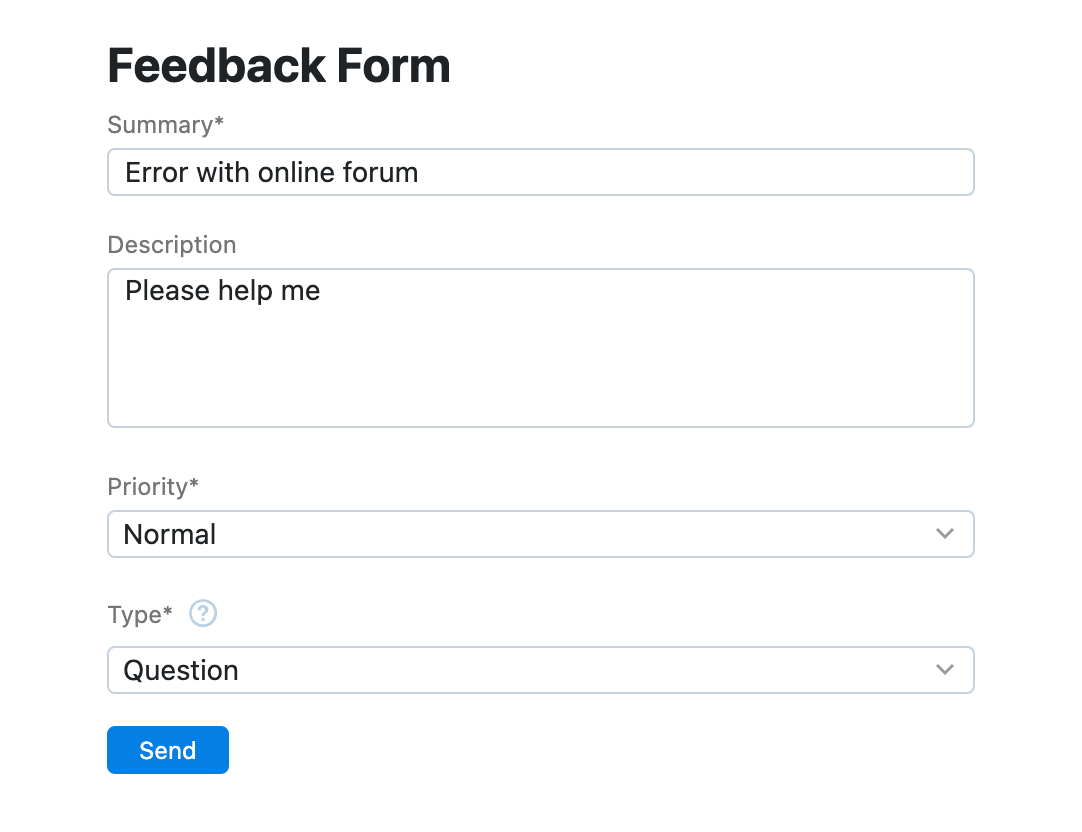Click the Summary field label

(158, 125)
